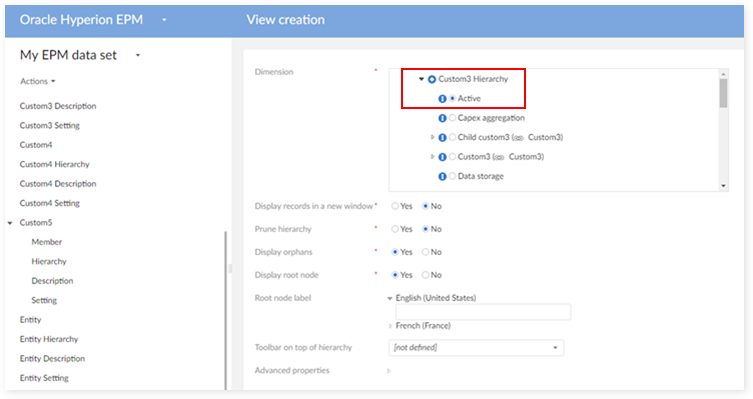This screenshot has height=399, width=753.
Task: Click English root node label field
Action: pyautogui.click(x=483, y=312)
